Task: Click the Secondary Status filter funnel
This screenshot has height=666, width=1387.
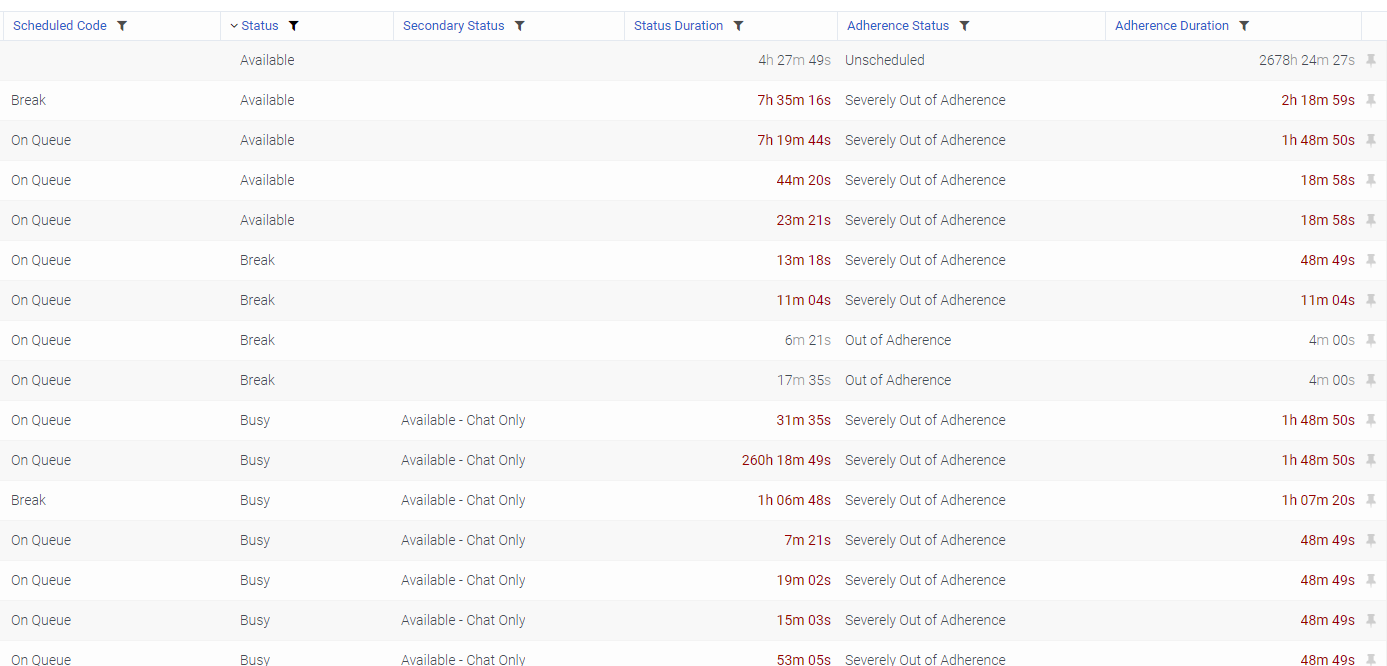Action: click(x=520, y=26)
